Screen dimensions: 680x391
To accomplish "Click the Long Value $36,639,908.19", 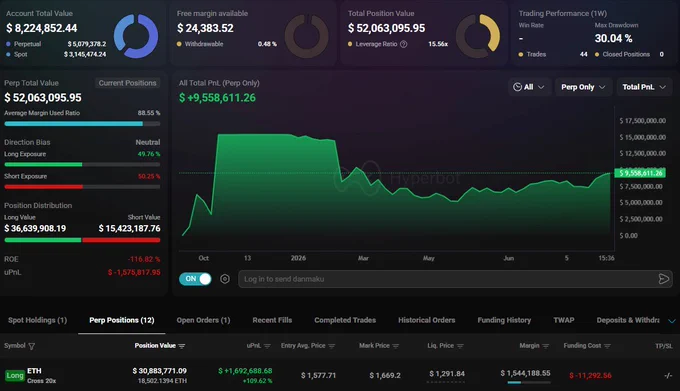I will coord(35,228).
